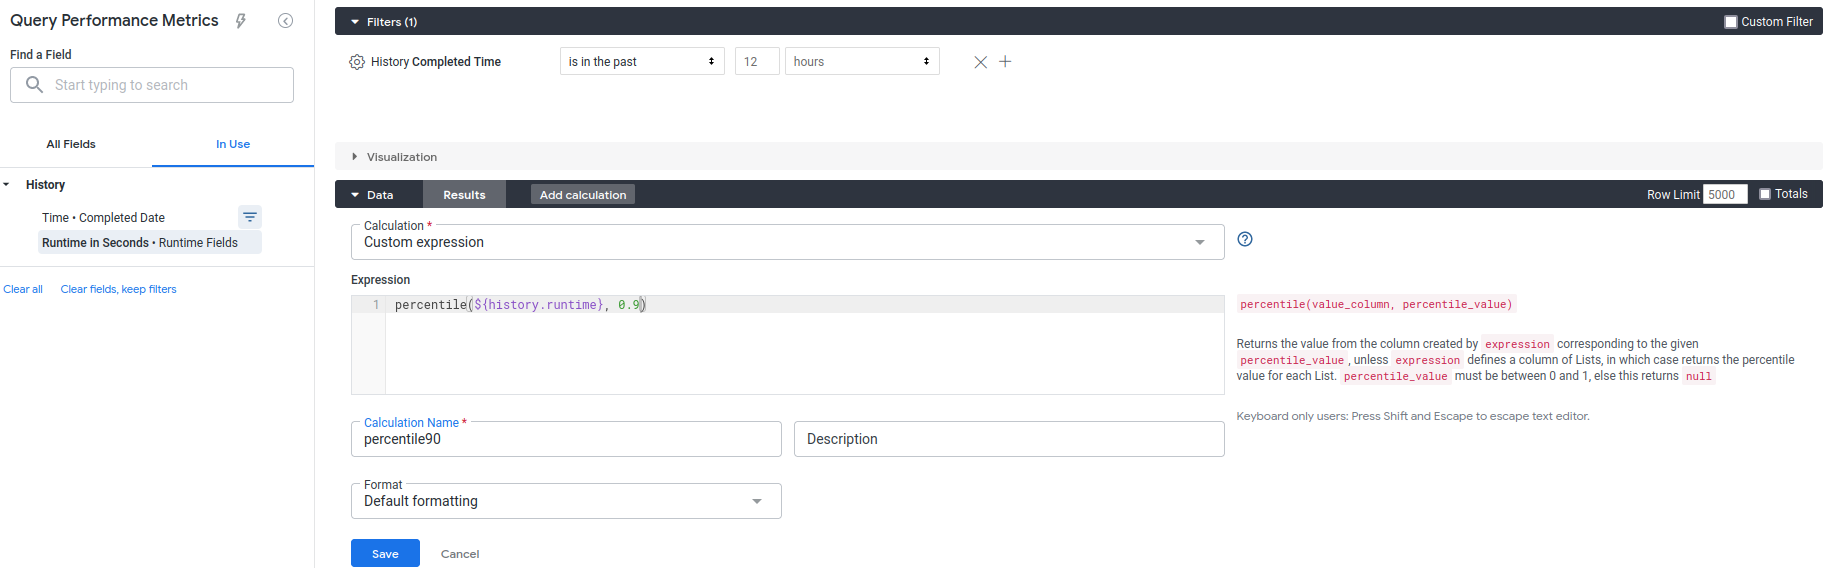Focus the Find a Field search box
Screen dimensions: 1843x568
tap(152, 85)
